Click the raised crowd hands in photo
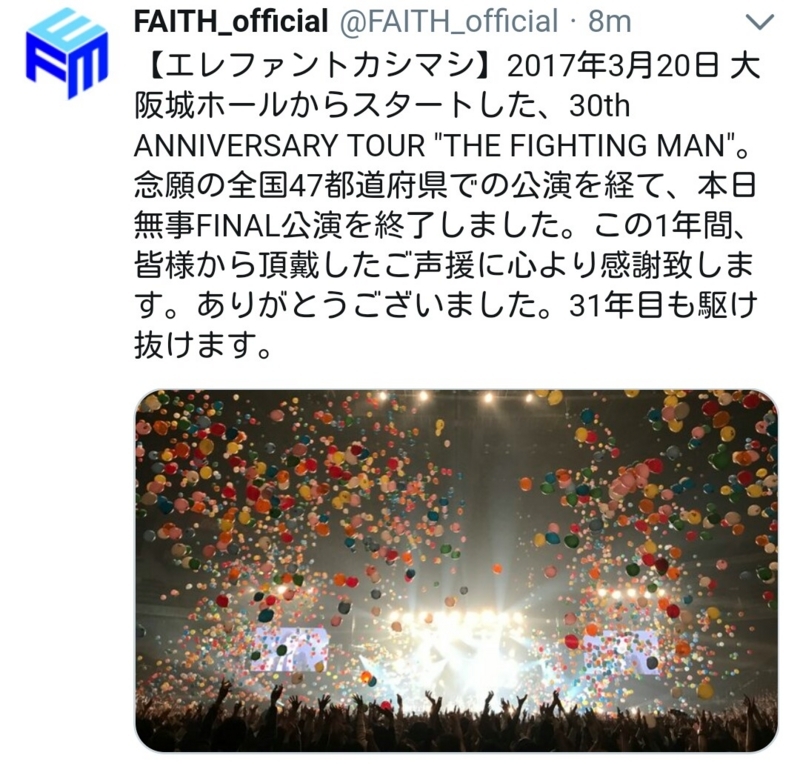 pos(456,717)
